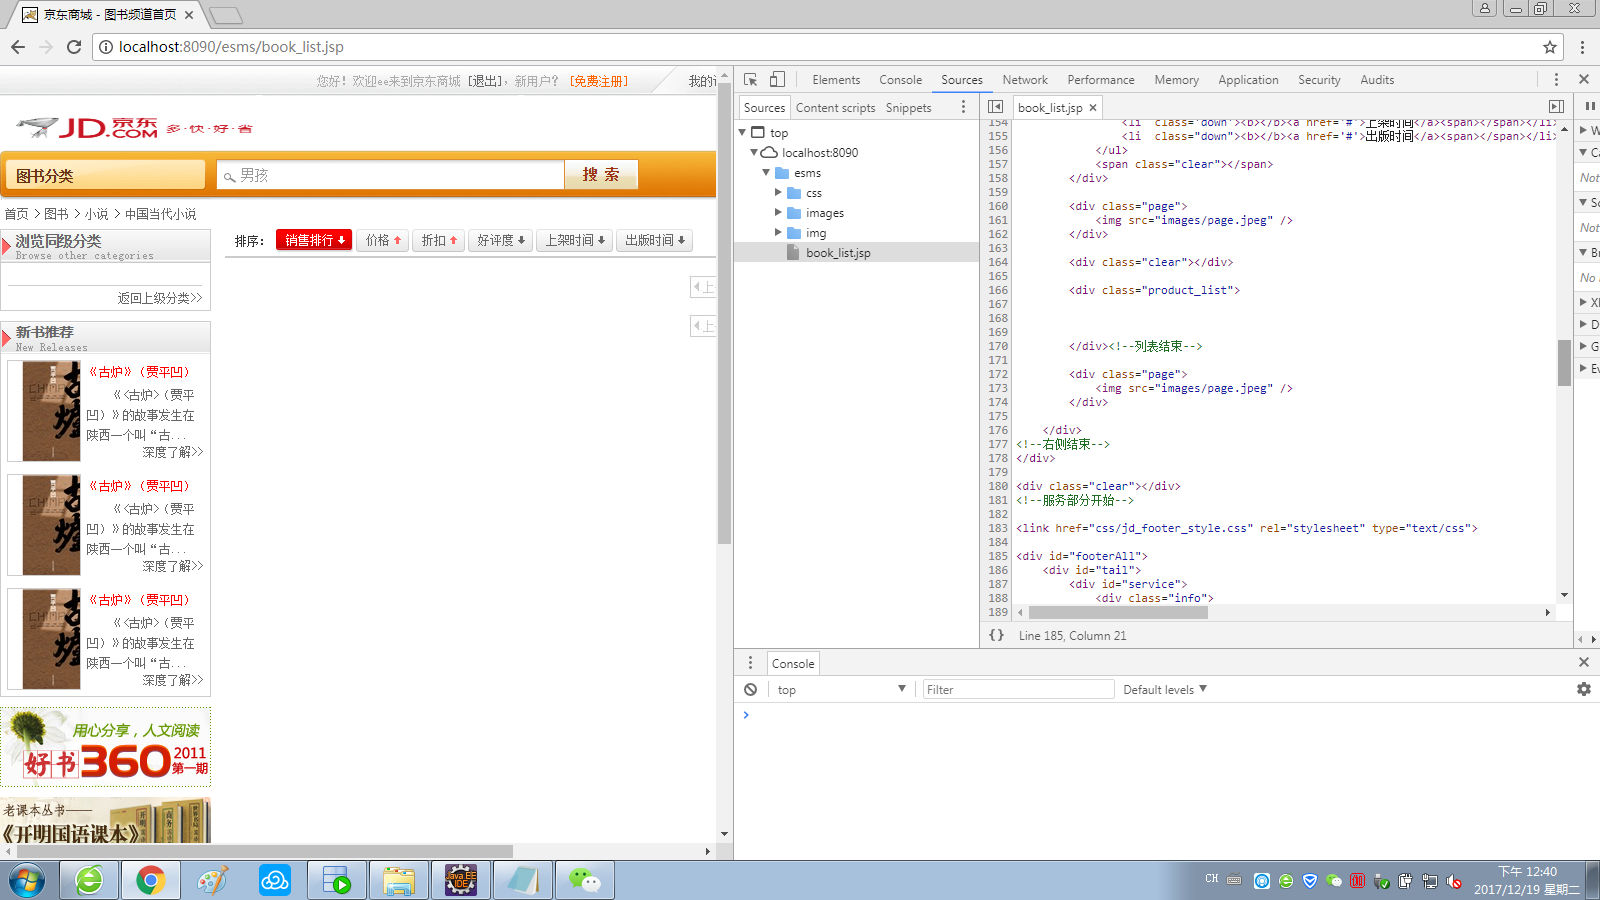1600x900 pixels.
Task: Hide the Sources navigator pane
Action: pyautogui.click(x=995, y=107)
